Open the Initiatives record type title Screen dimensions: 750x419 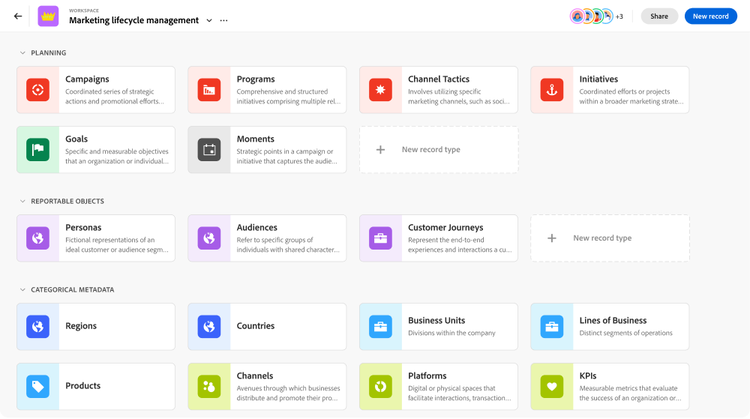click(x=598, y=79)
